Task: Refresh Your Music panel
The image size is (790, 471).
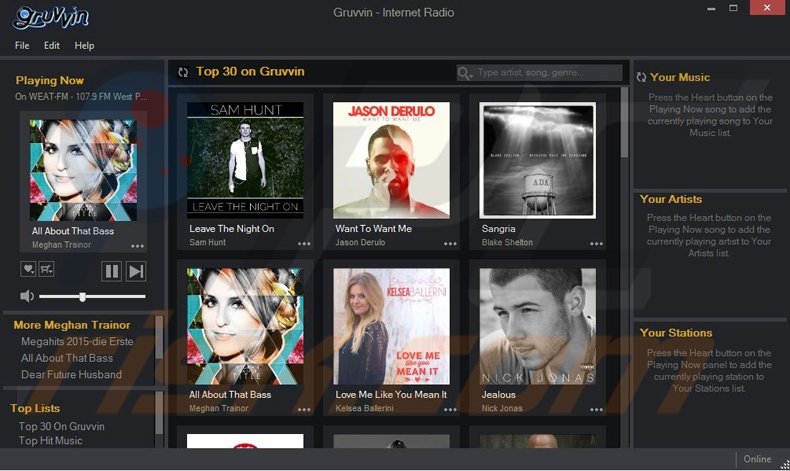Action: coord(641,77)
